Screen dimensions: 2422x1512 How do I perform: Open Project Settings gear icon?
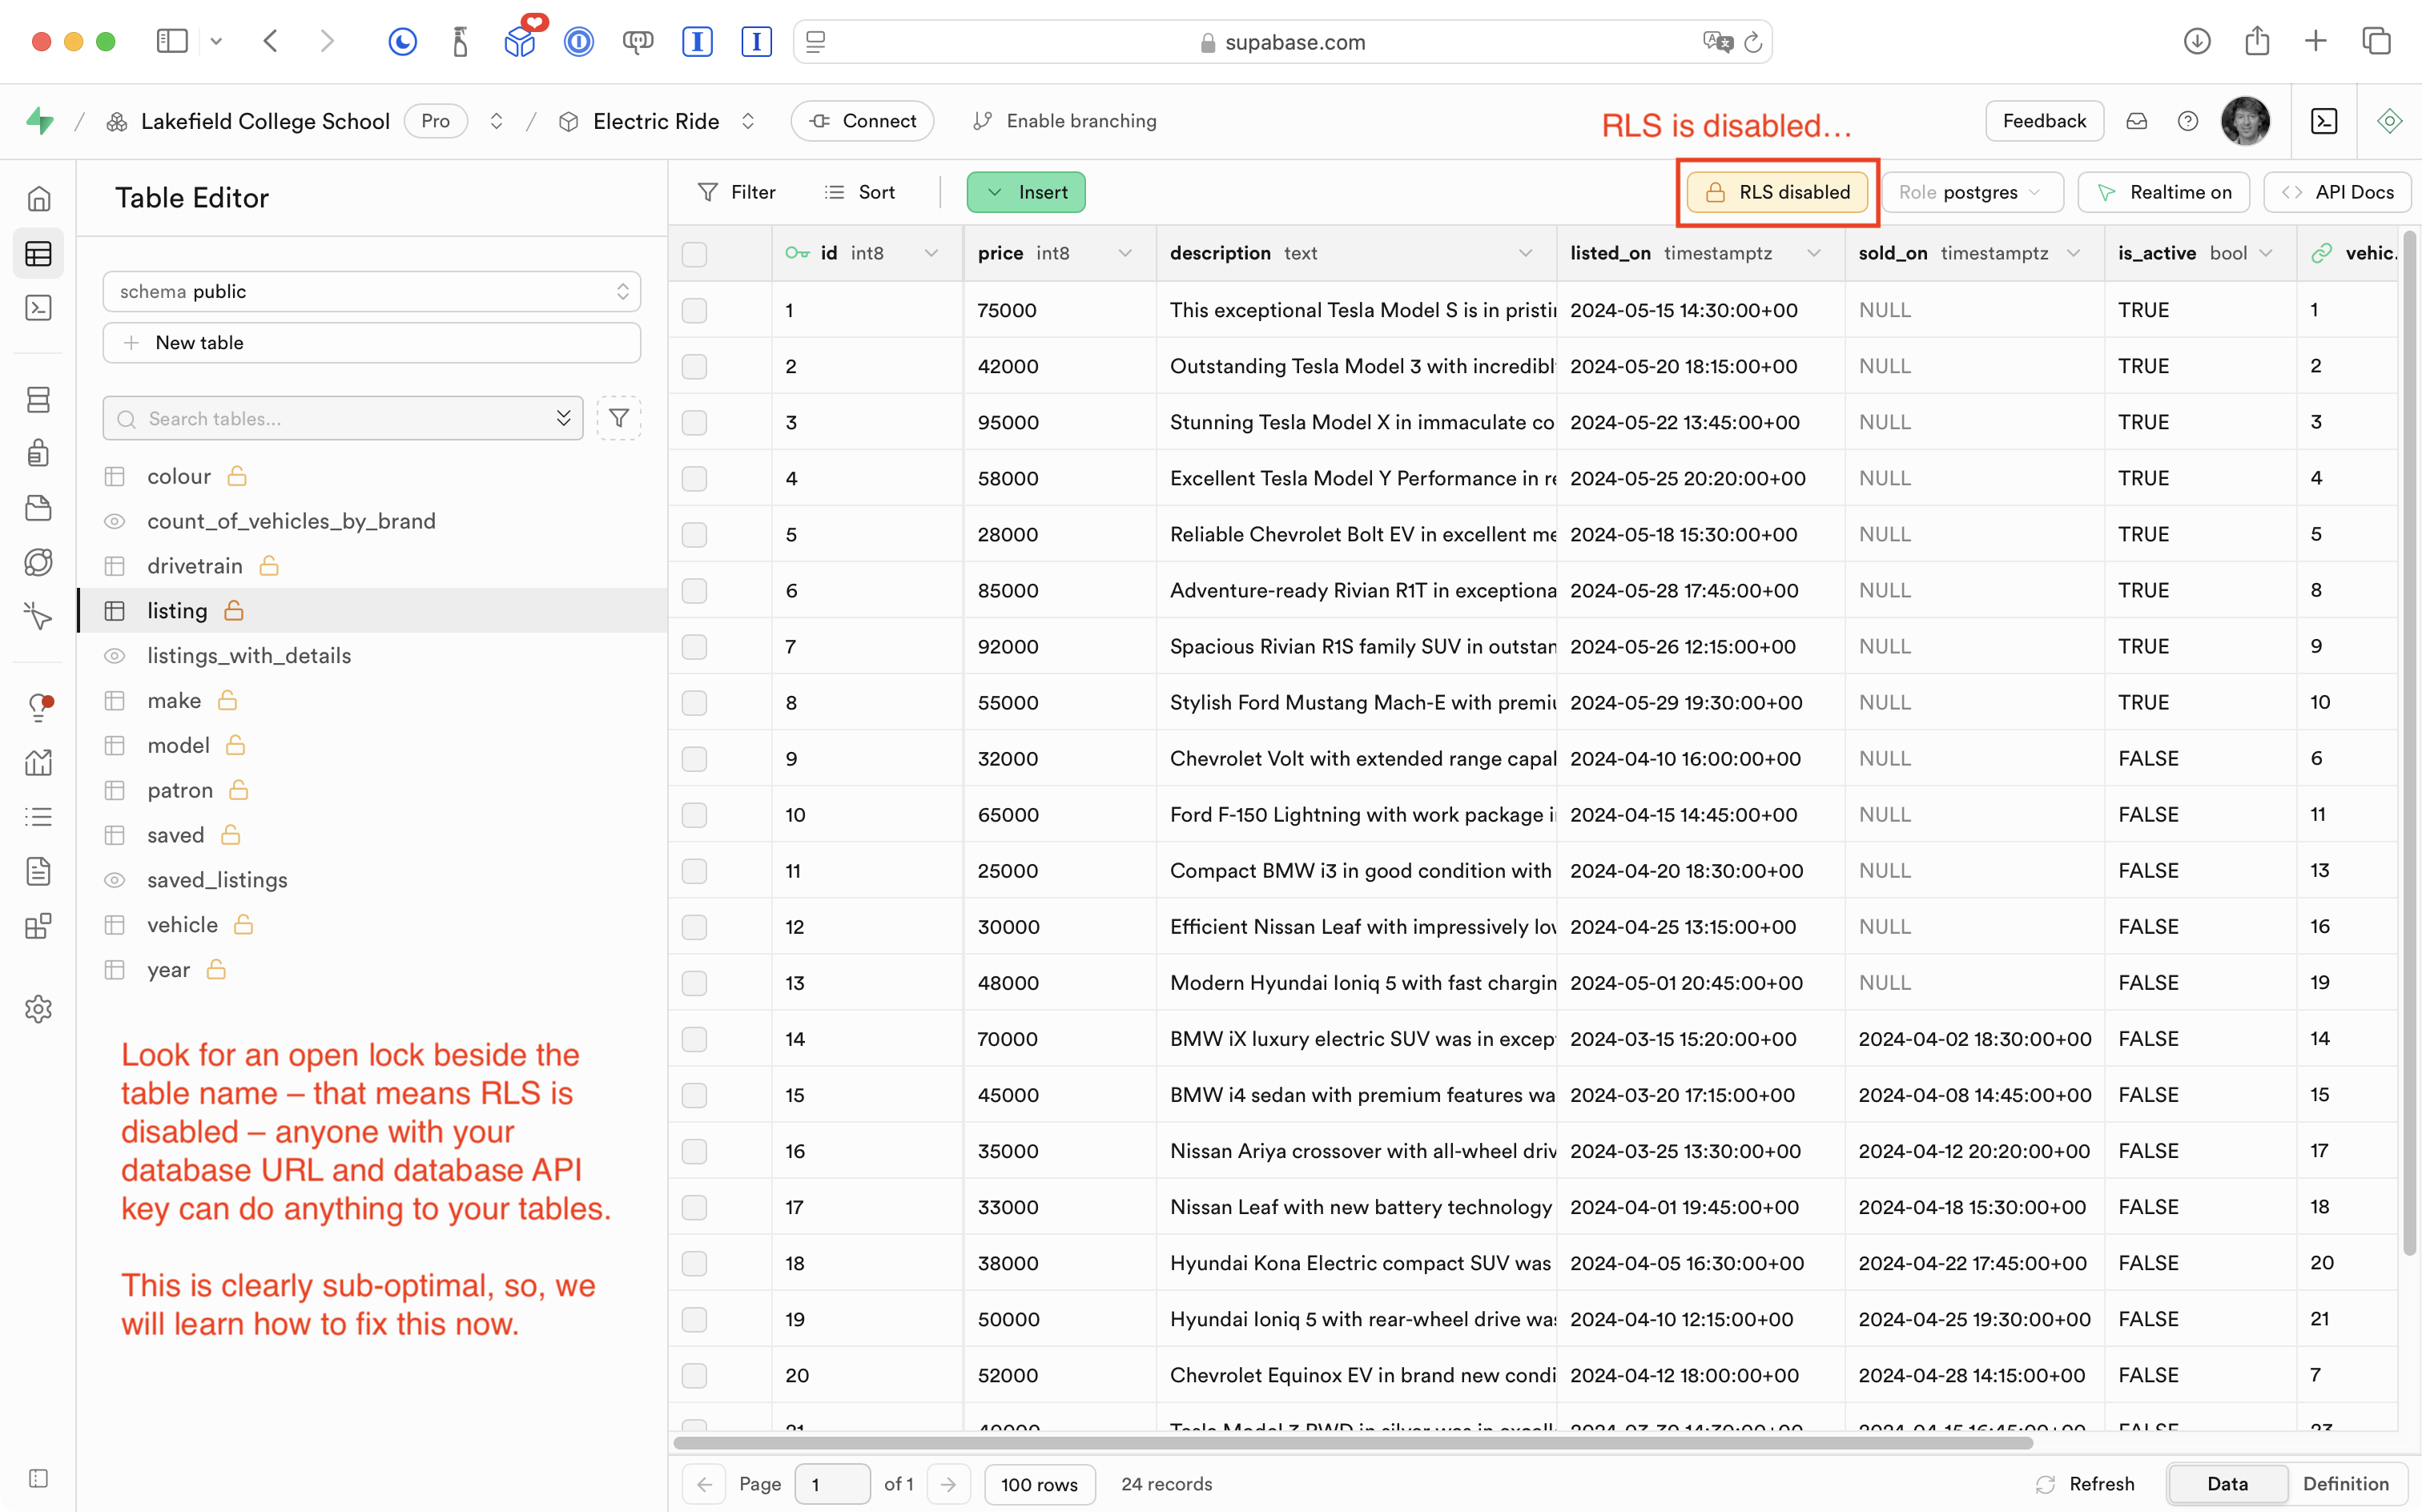pos(38,1009)
